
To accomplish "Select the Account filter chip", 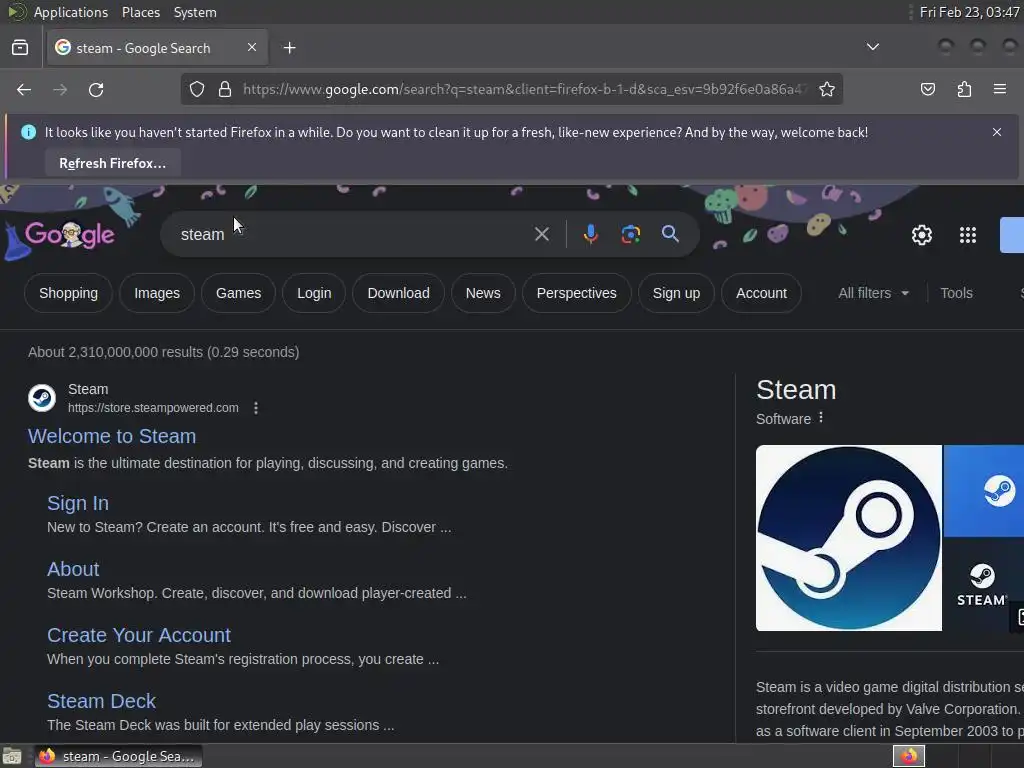I will 761,293.
